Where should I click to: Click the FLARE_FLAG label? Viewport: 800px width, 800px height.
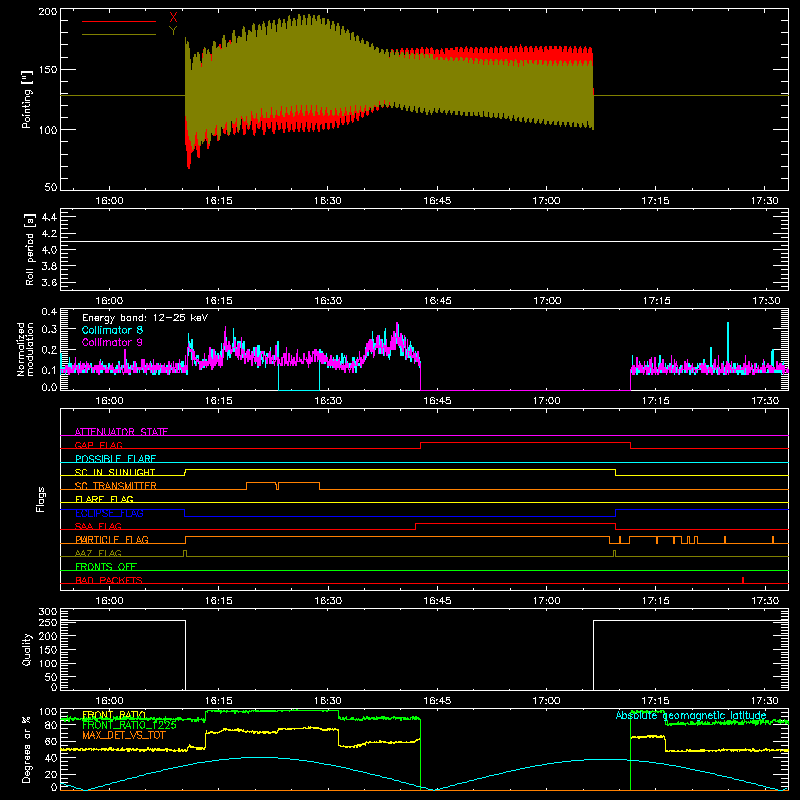point(104,499)
